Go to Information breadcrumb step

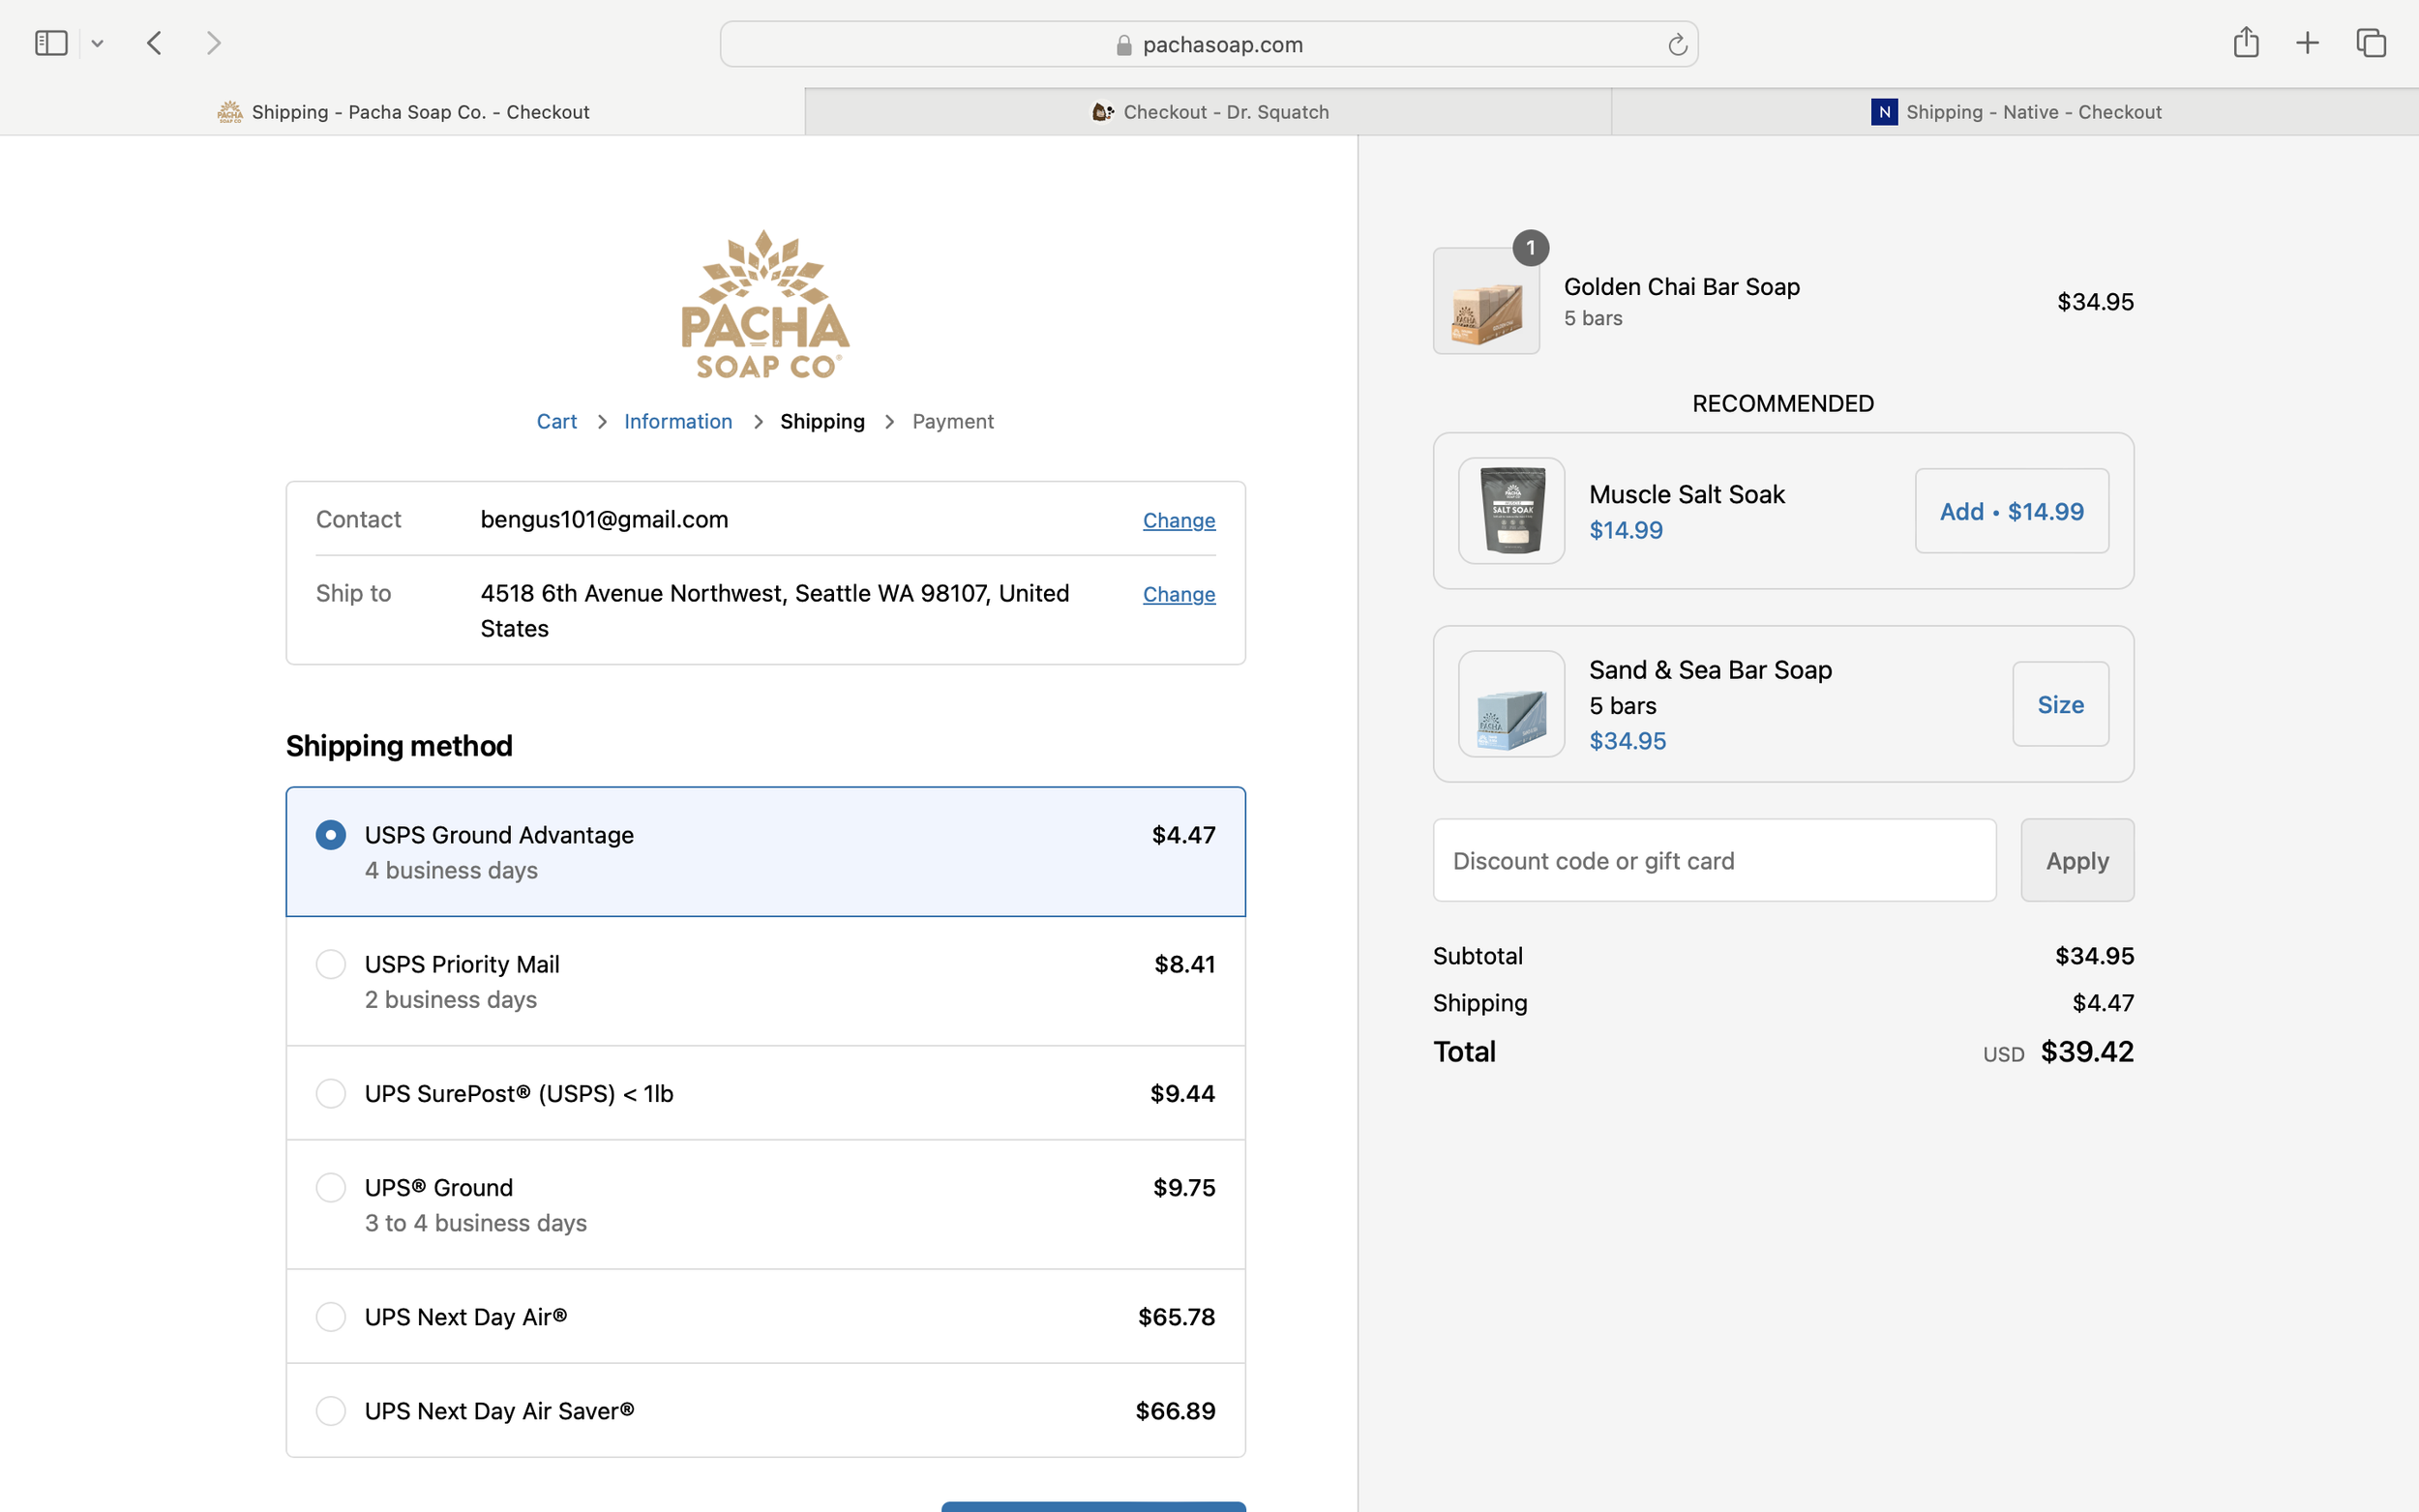click(x=677, y=421)
